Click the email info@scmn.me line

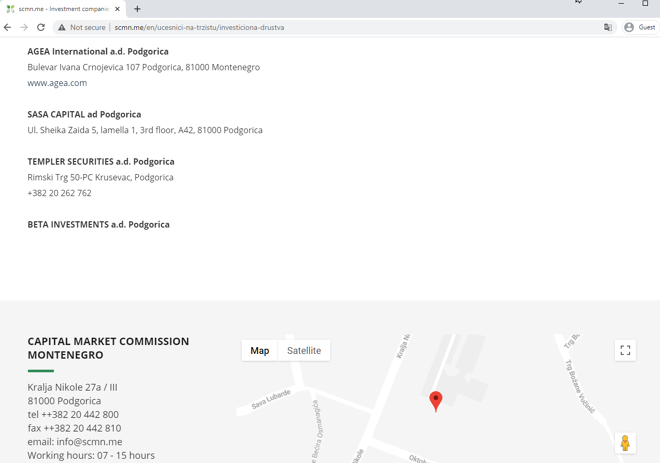(x=75, y=442)
